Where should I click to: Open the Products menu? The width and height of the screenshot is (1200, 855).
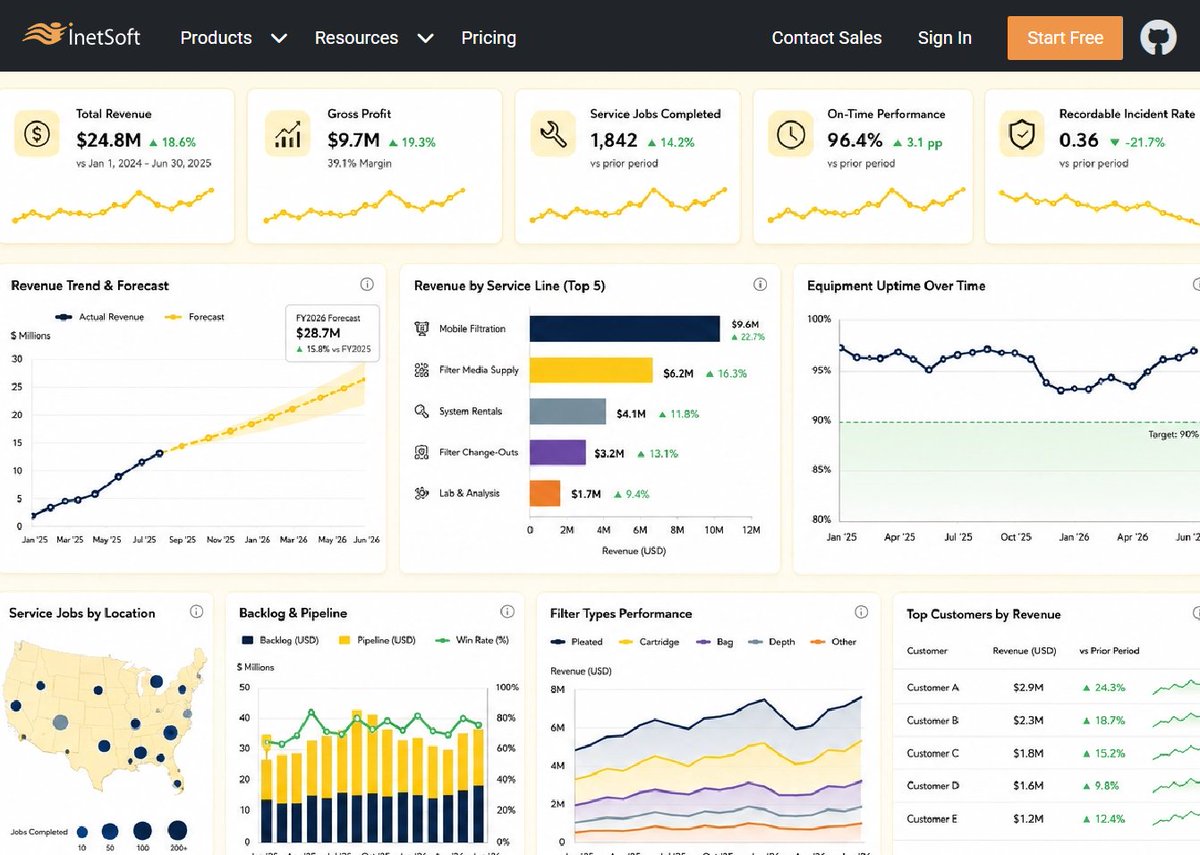pos(216,38)
